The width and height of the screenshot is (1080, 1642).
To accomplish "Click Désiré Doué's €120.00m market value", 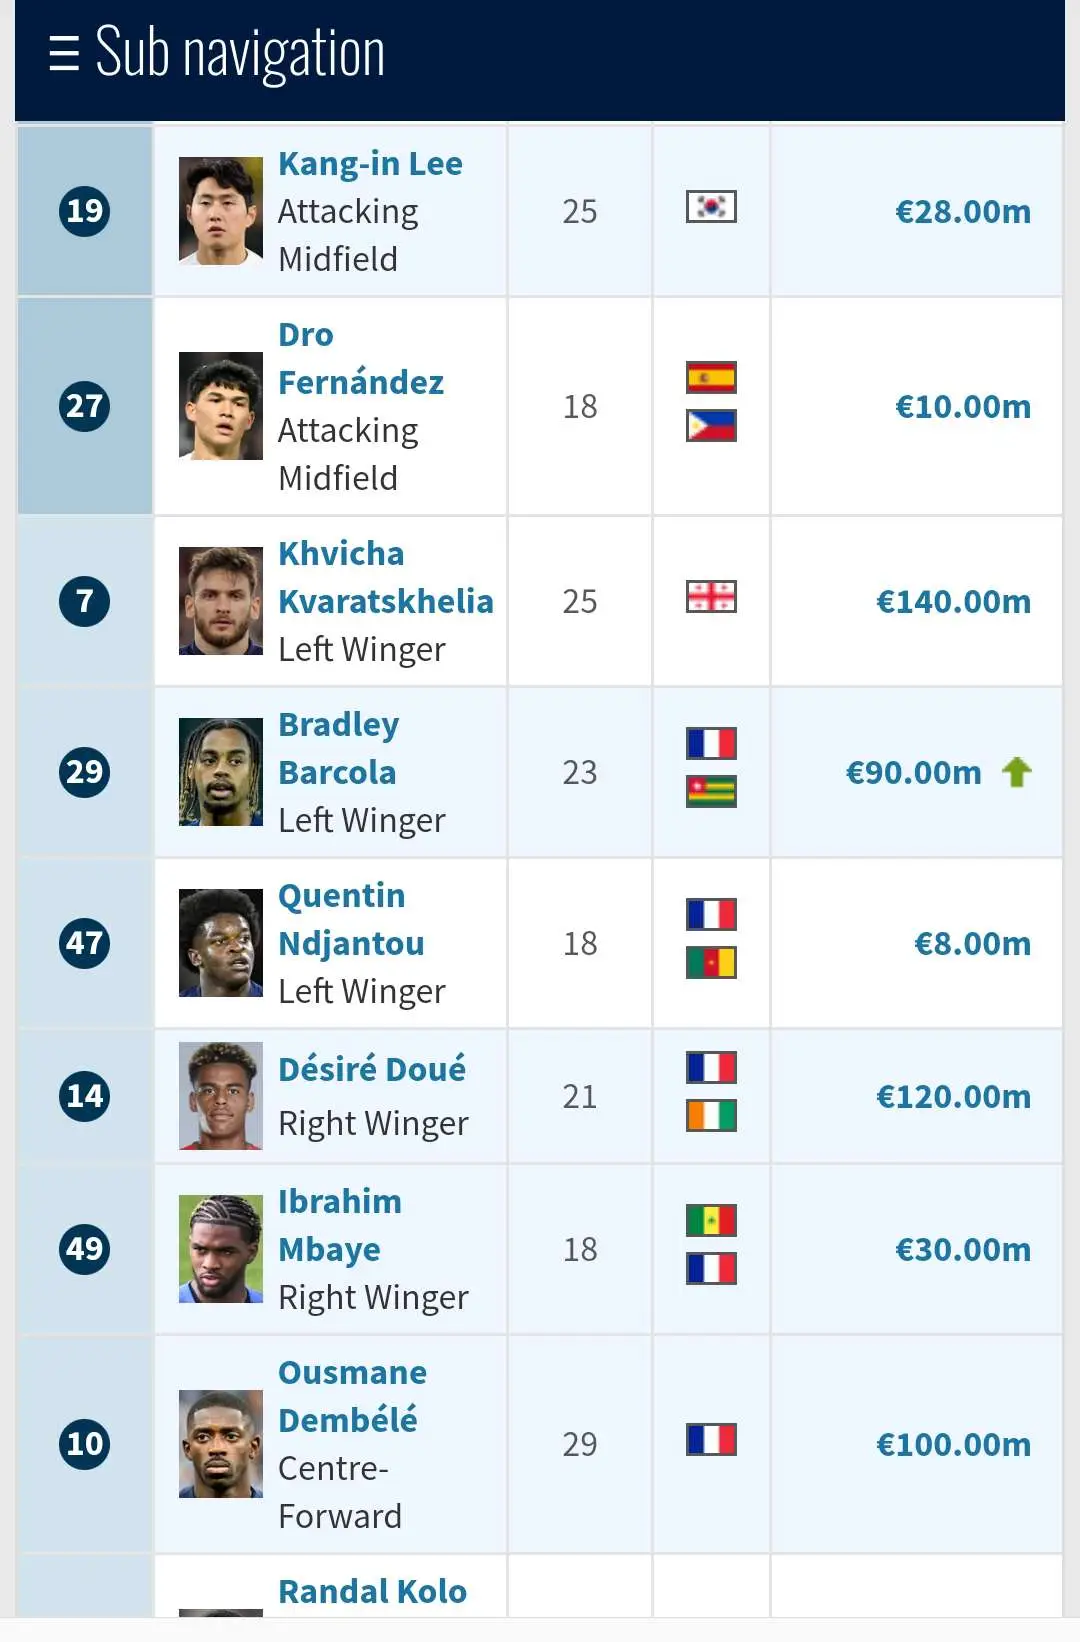I will pos(953,1097).
